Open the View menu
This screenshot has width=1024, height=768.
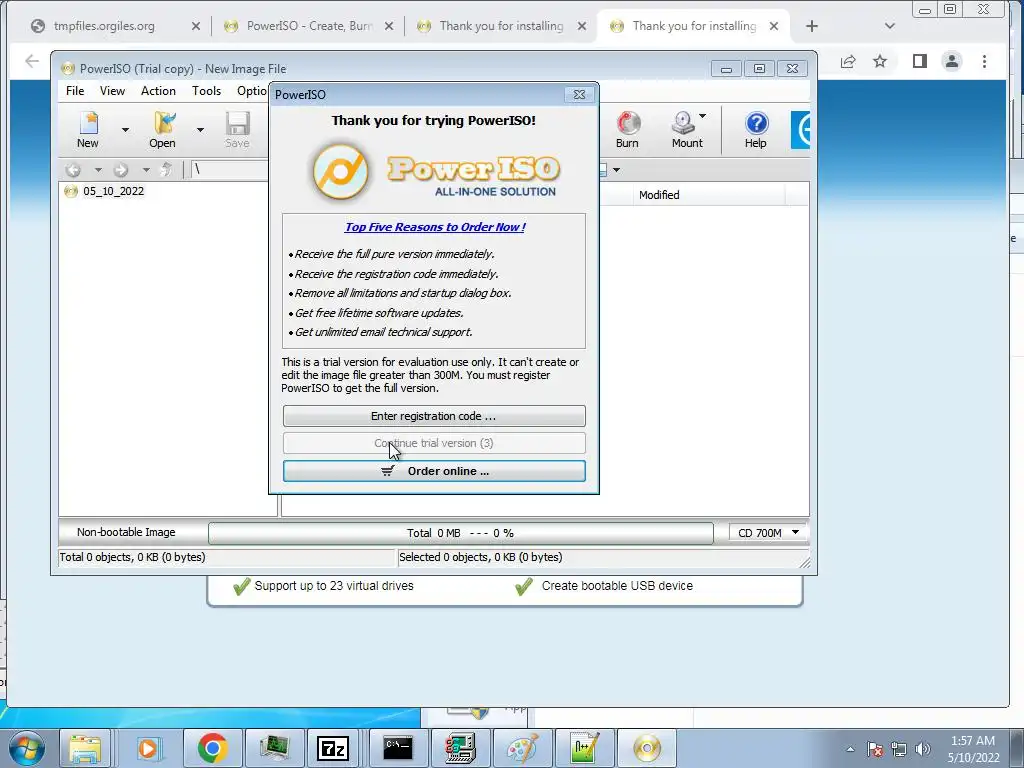pos(112,91)
